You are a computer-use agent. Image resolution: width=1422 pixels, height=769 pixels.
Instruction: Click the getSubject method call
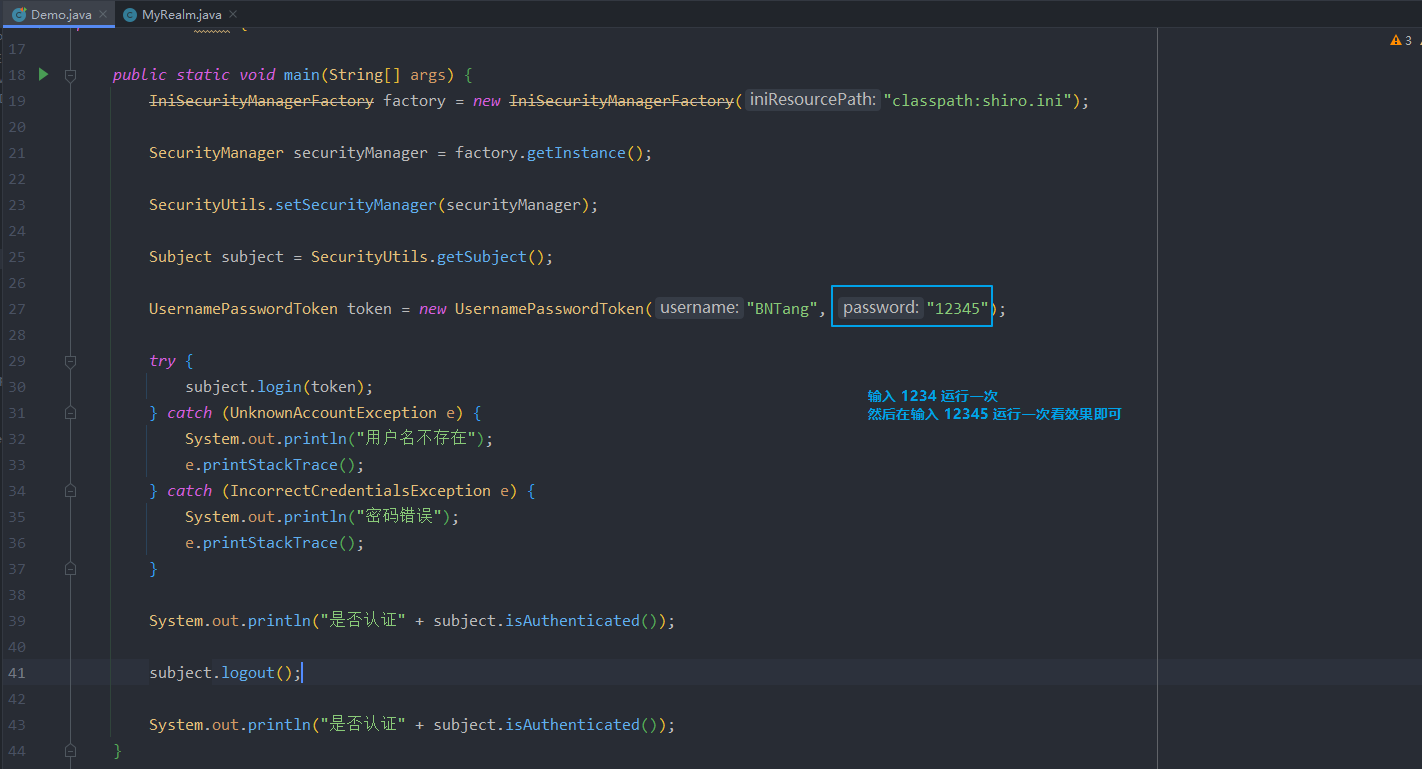click(481, 257)
